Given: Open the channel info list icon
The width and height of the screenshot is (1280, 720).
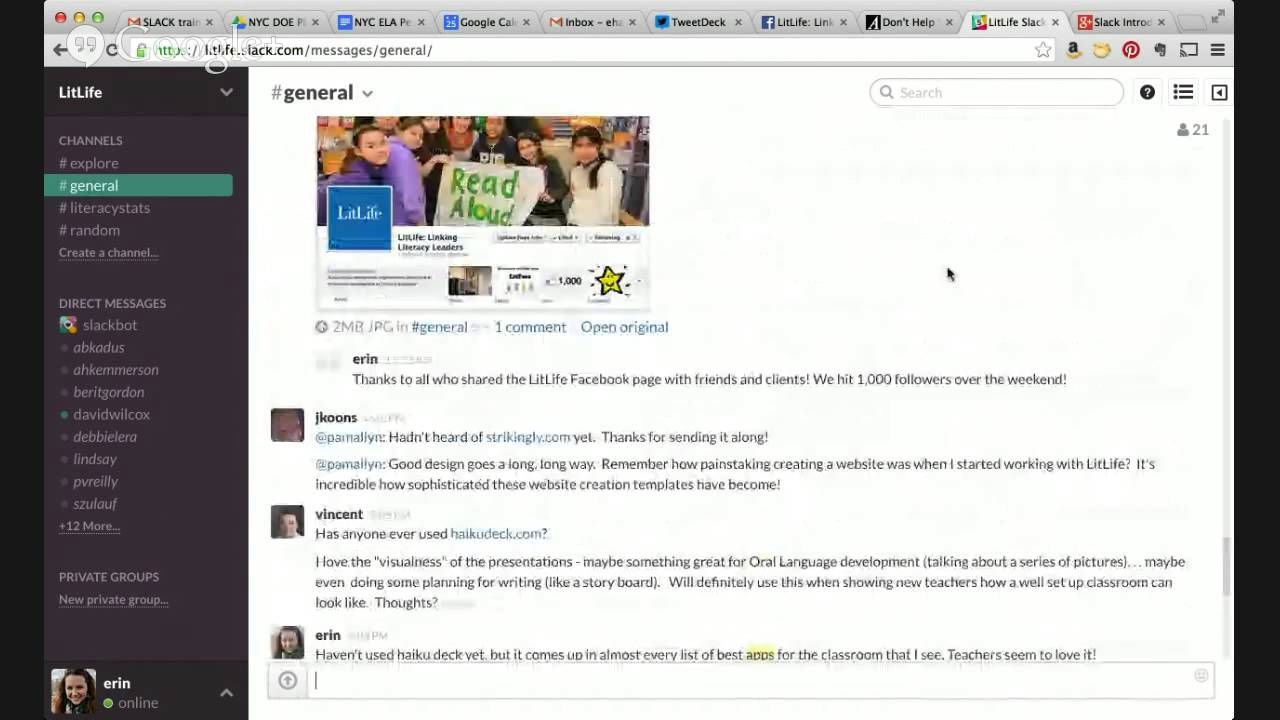Looking at the screenshot, I should pyautogui.click(x=1183, y=92).
